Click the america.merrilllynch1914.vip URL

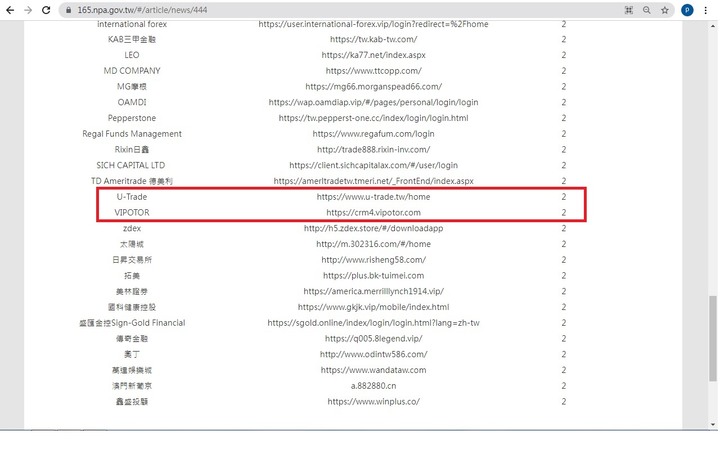point(373,291)
